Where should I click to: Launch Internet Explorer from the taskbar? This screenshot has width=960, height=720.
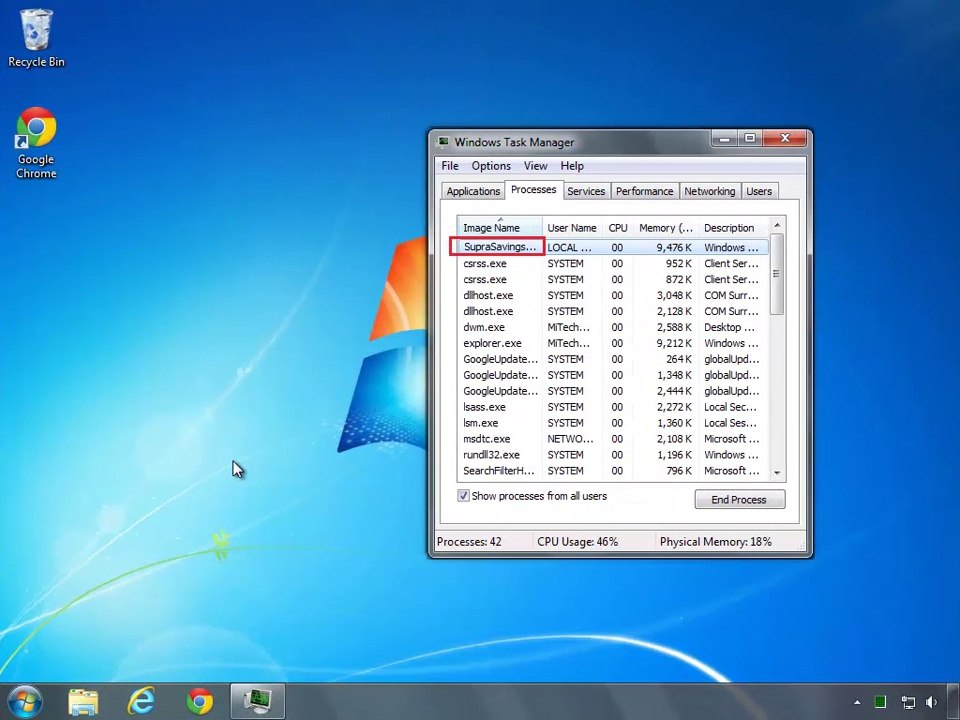141,702
